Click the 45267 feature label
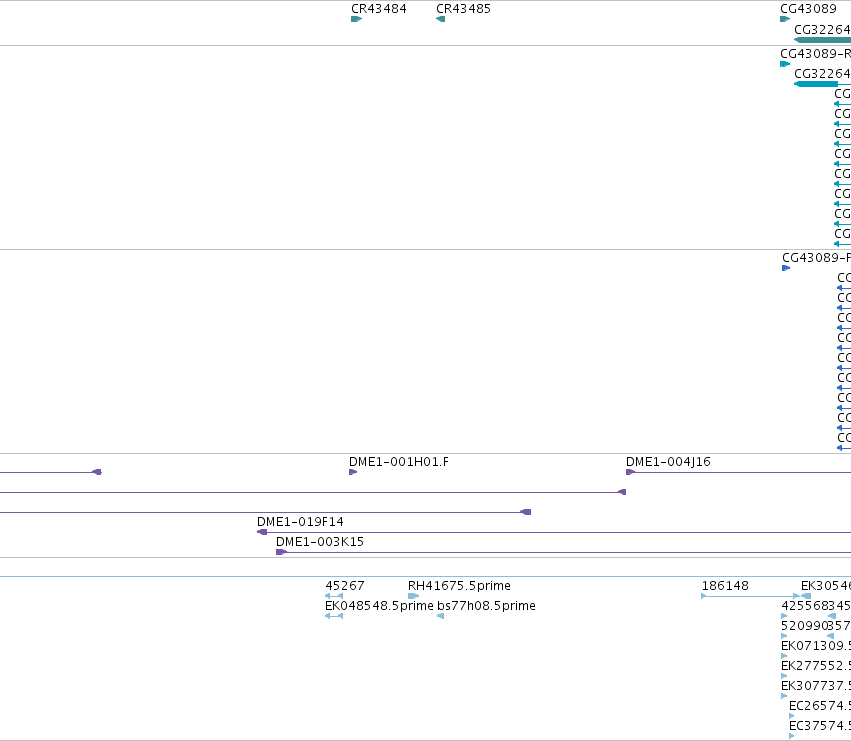The width and height of the screenshot is (851, 741). pos(345,586)
